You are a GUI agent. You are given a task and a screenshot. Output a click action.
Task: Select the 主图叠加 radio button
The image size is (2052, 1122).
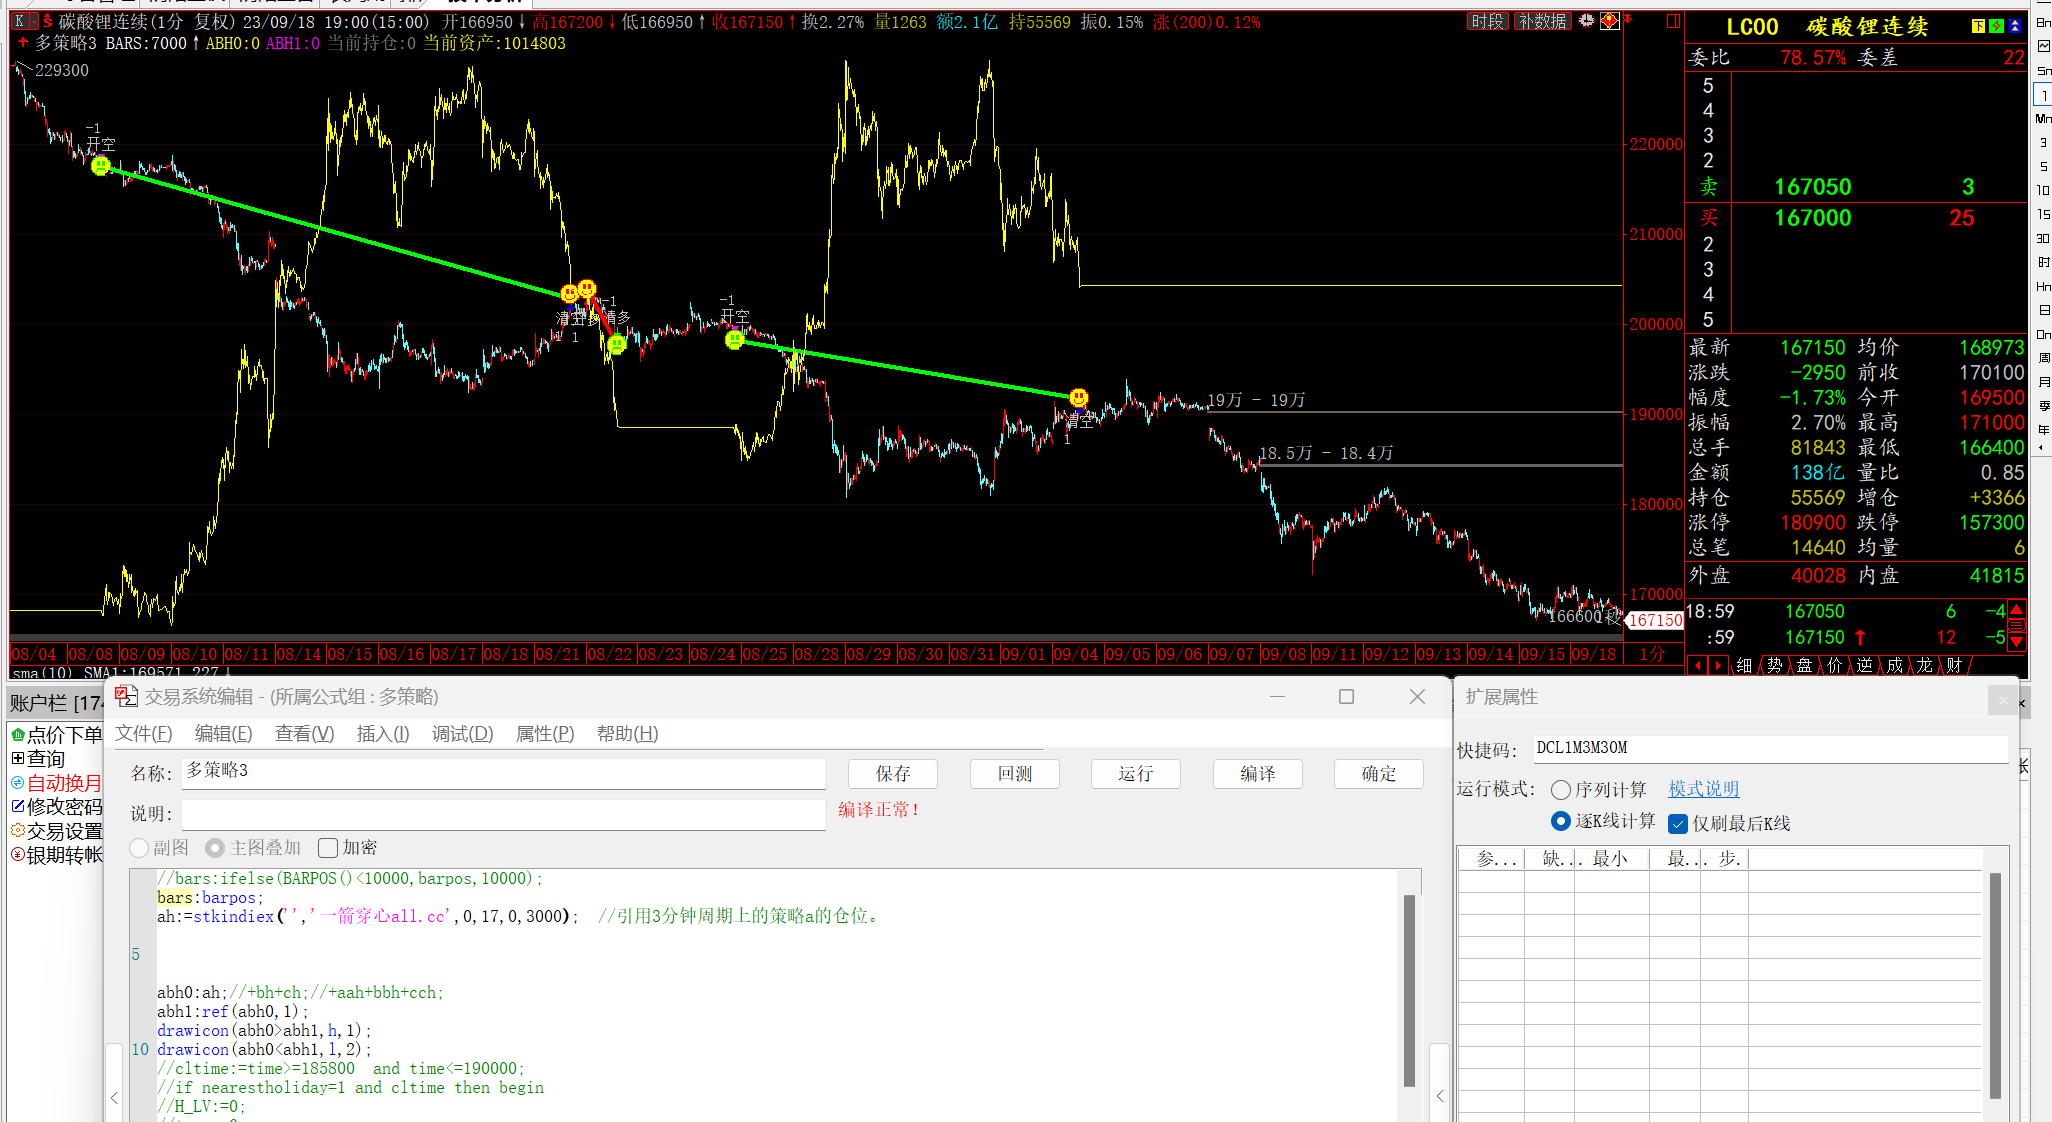[x=214, y=848]
